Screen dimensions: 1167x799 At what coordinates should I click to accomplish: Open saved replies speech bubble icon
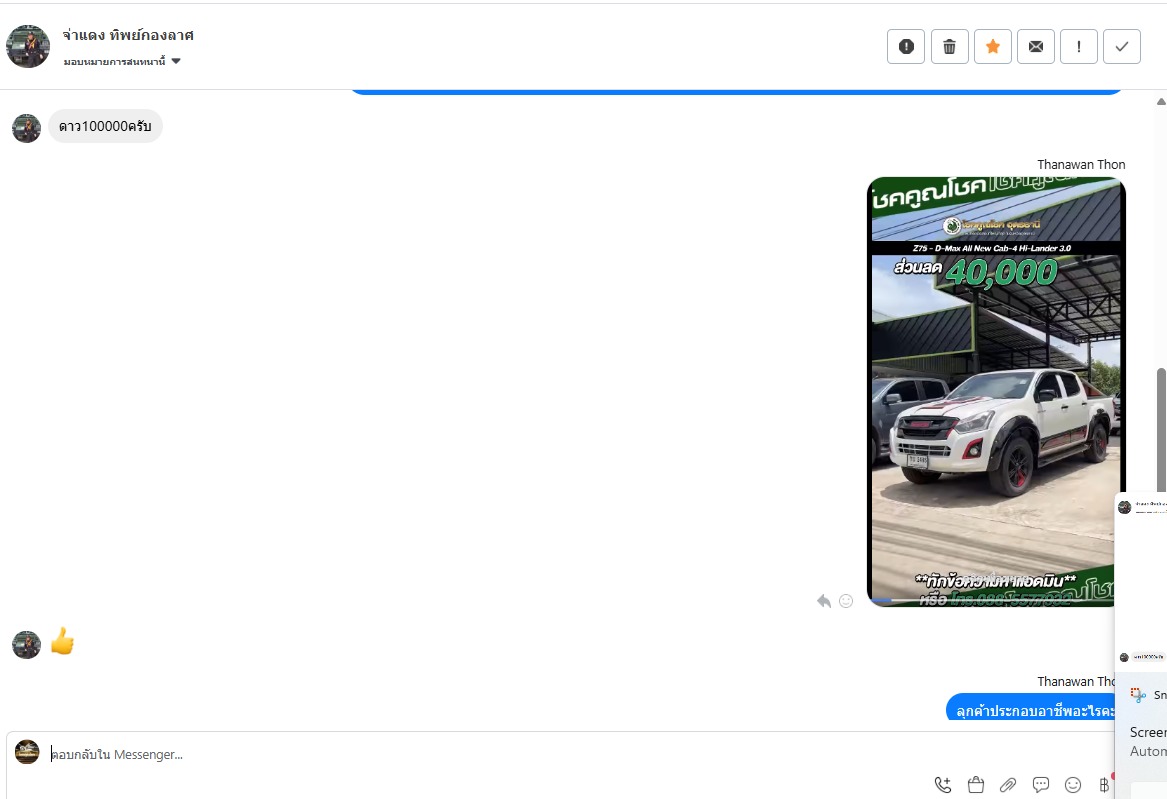(1040, 785)
